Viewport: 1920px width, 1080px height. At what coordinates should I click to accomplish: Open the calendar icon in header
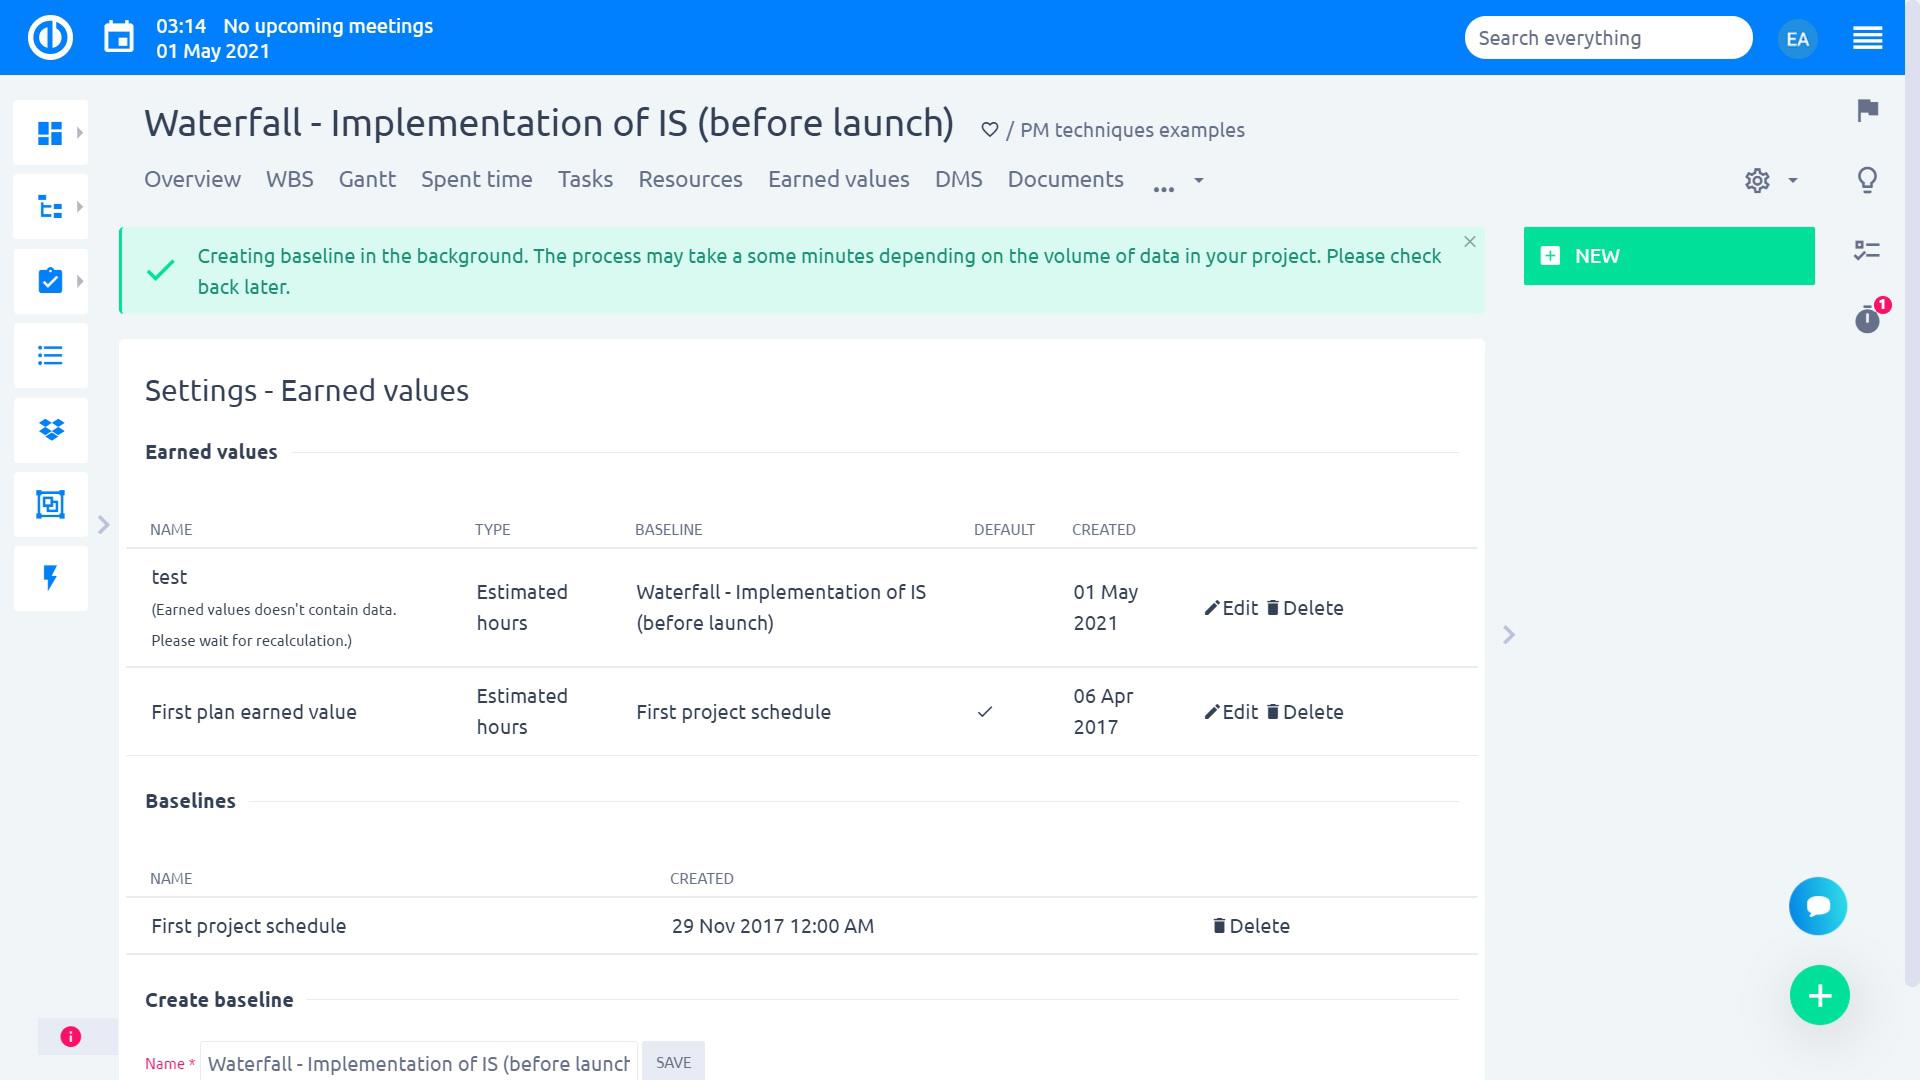click(x=119, y=38)
